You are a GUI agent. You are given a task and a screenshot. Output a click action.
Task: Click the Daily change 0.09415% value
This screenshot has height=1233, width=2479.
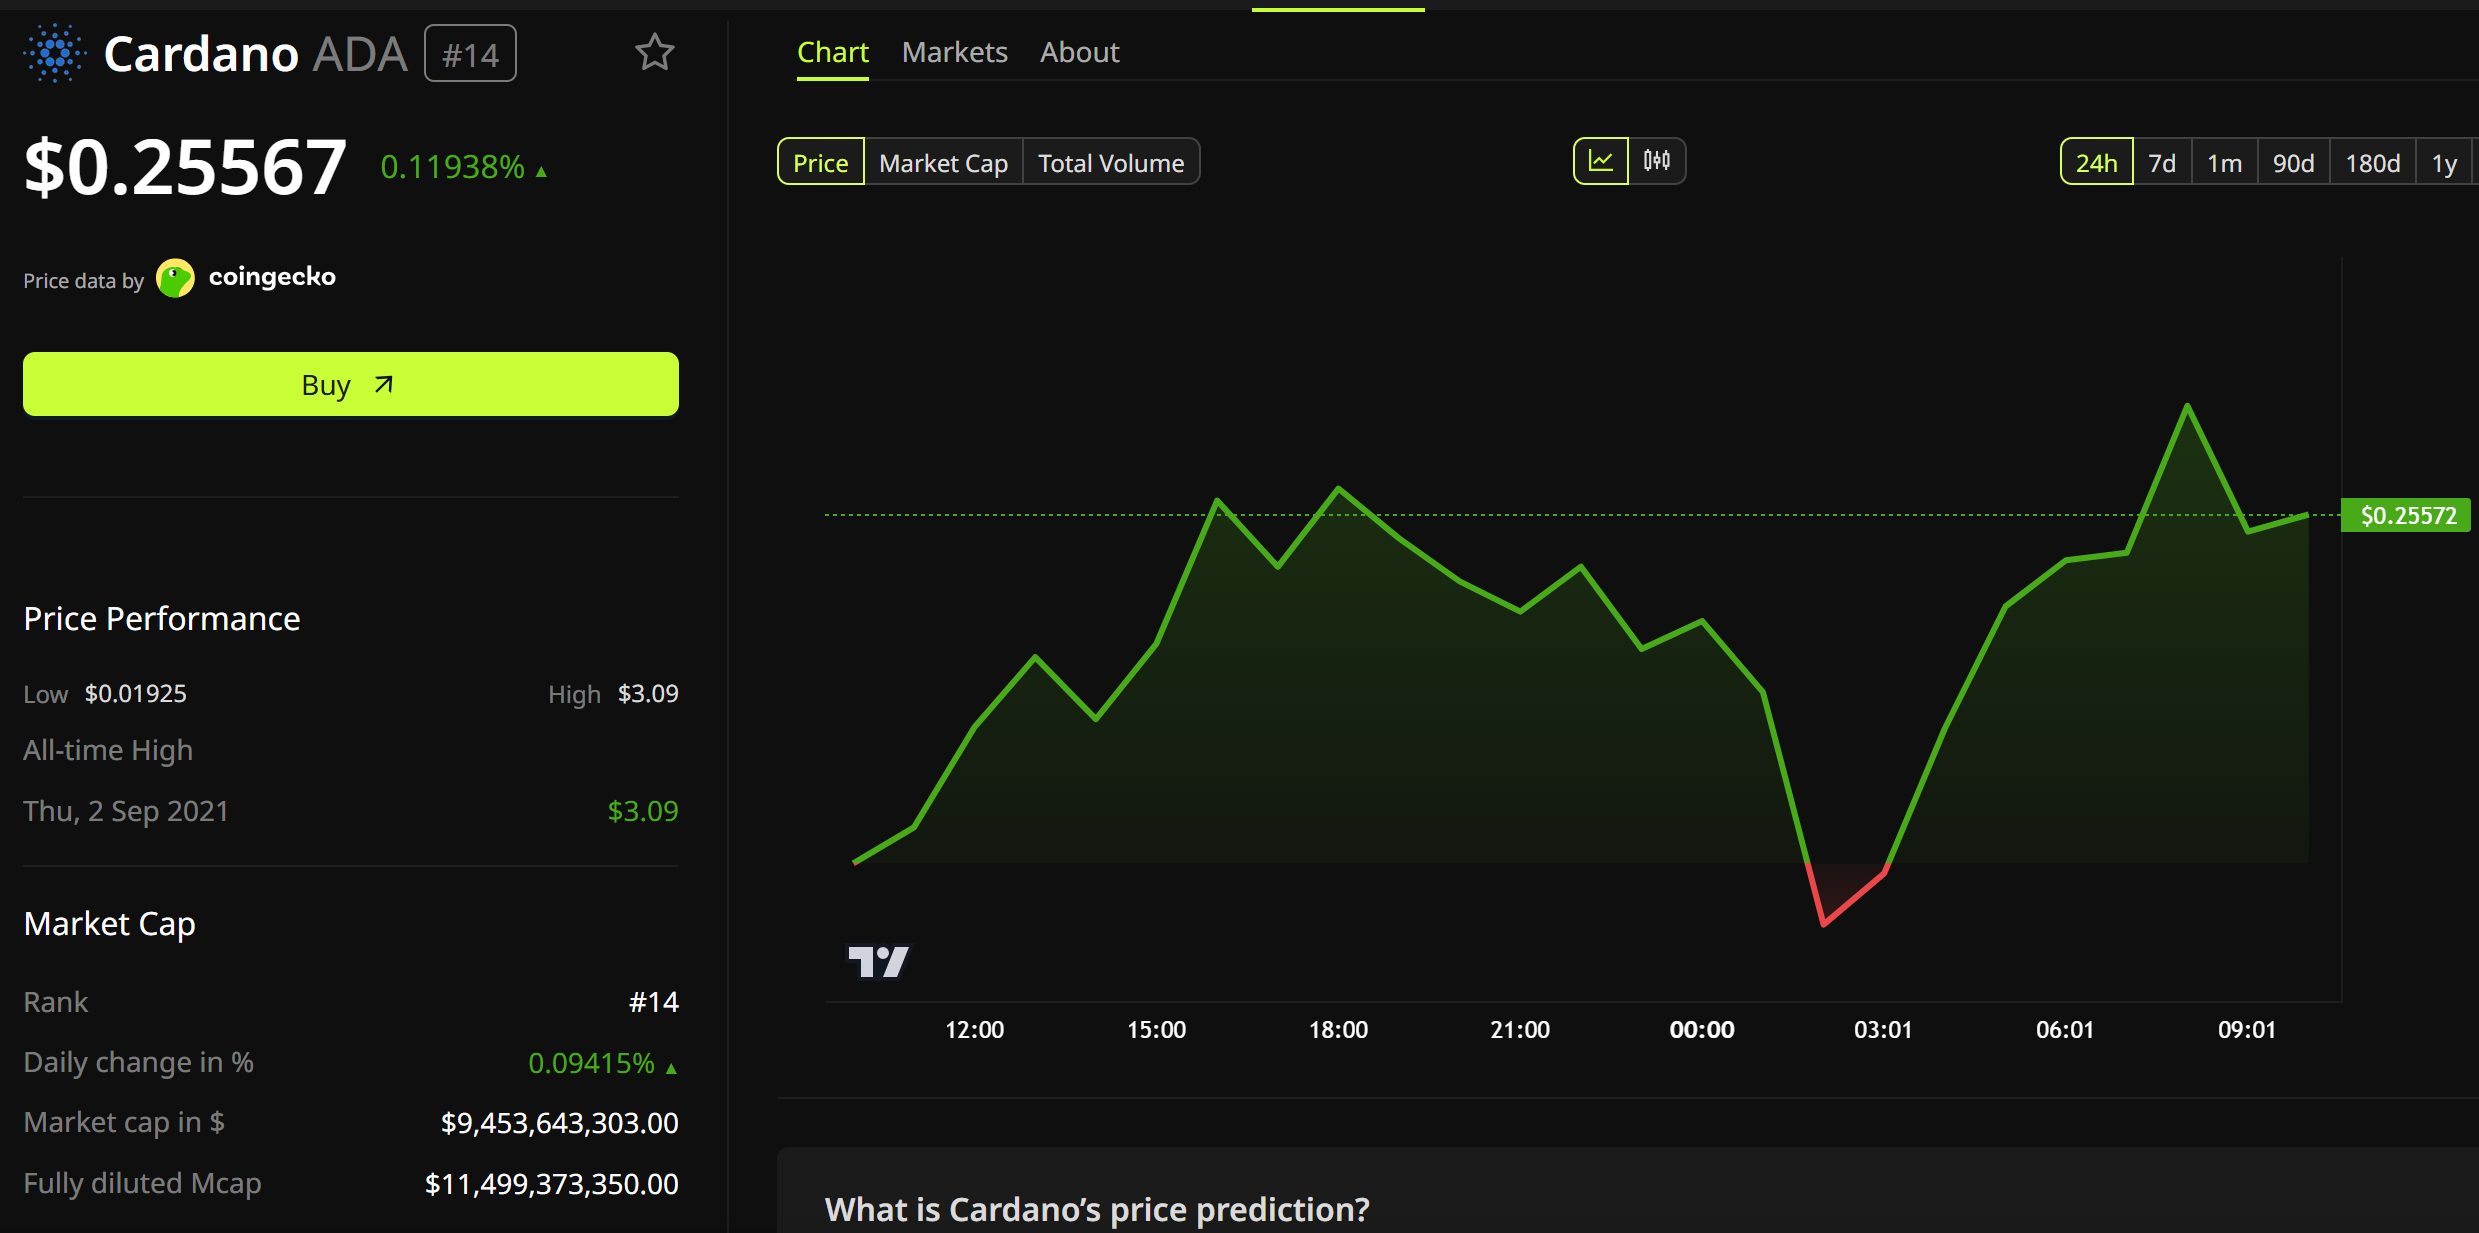click(592, 1063)
